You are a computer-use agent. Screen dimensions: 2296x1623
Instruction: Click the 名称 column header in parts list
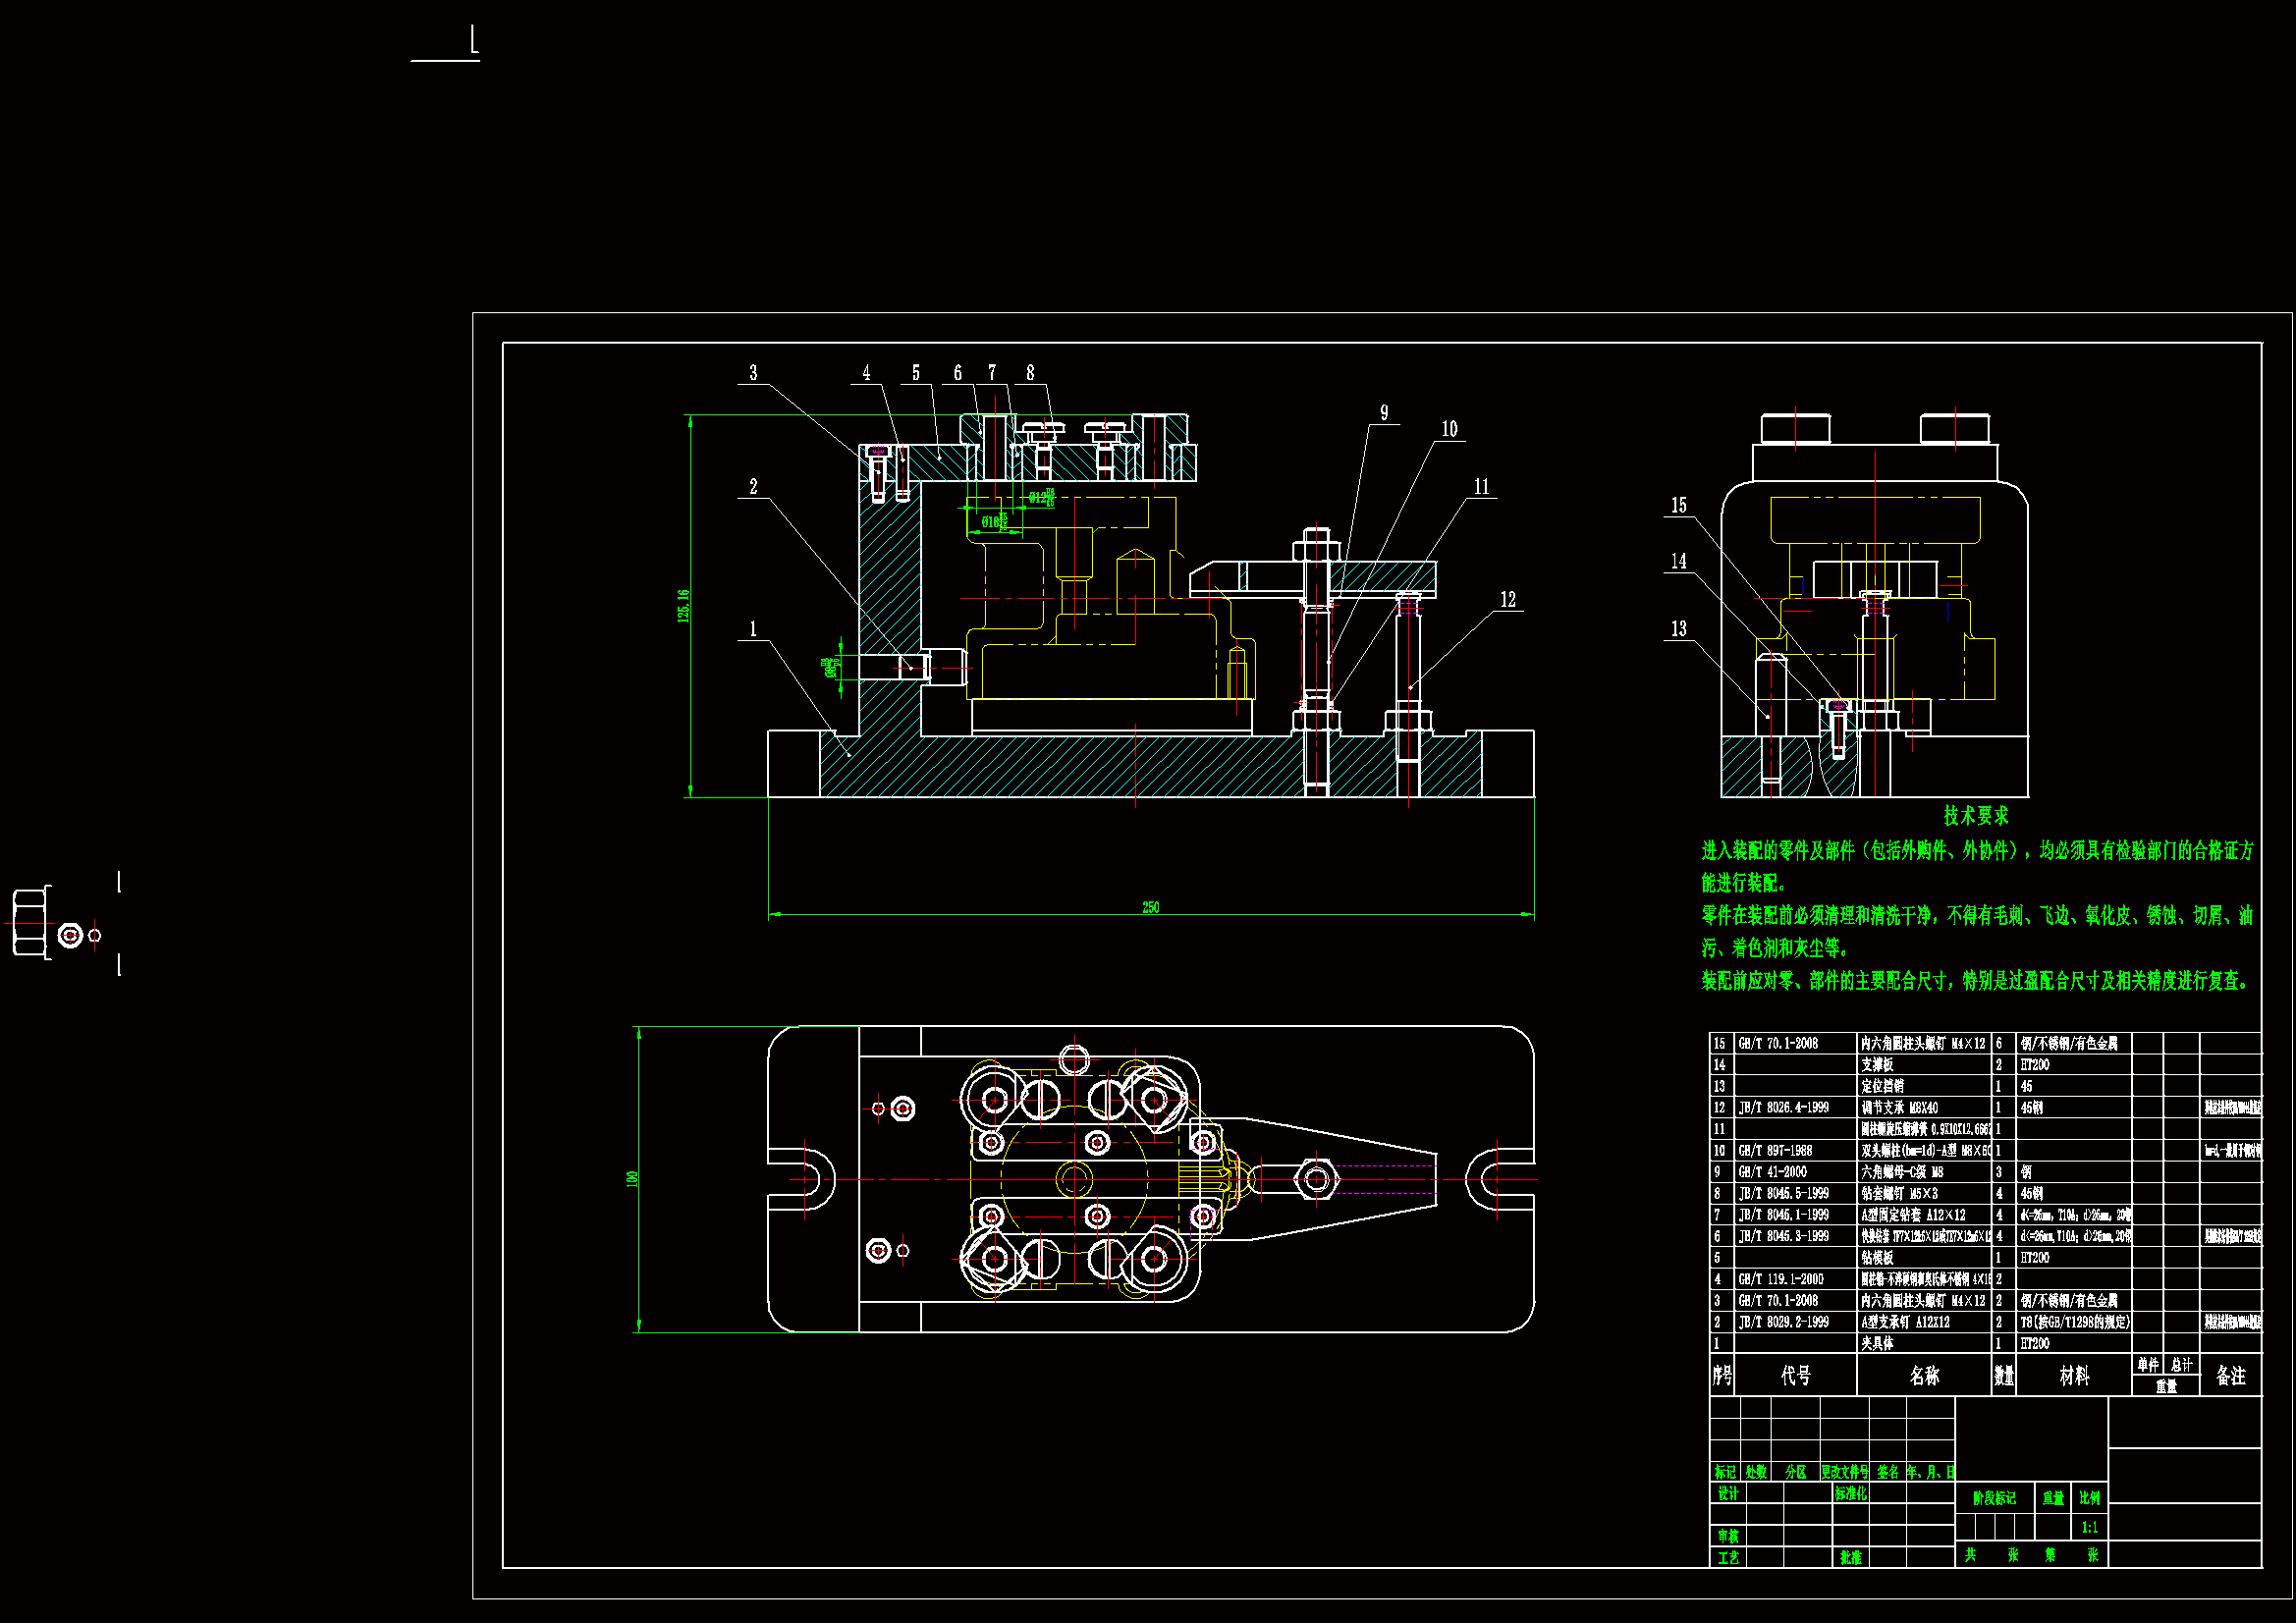coord(1924,1376)
